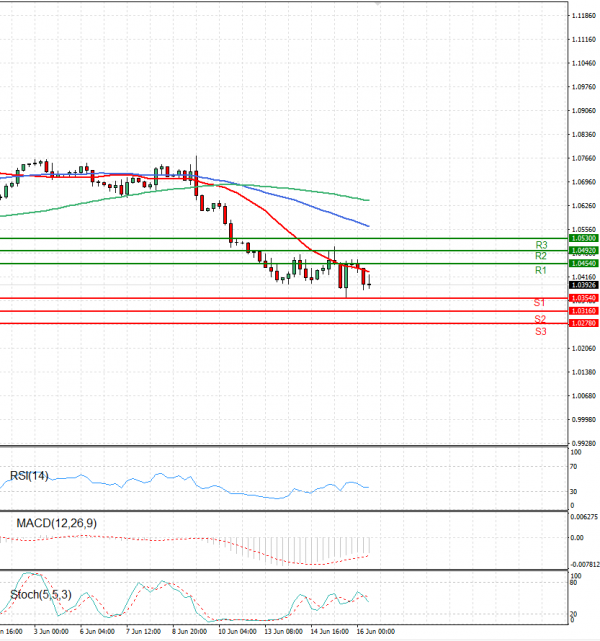Click the 7 Jun 12:00 time label
600x641 pixels.
[143, 632]
